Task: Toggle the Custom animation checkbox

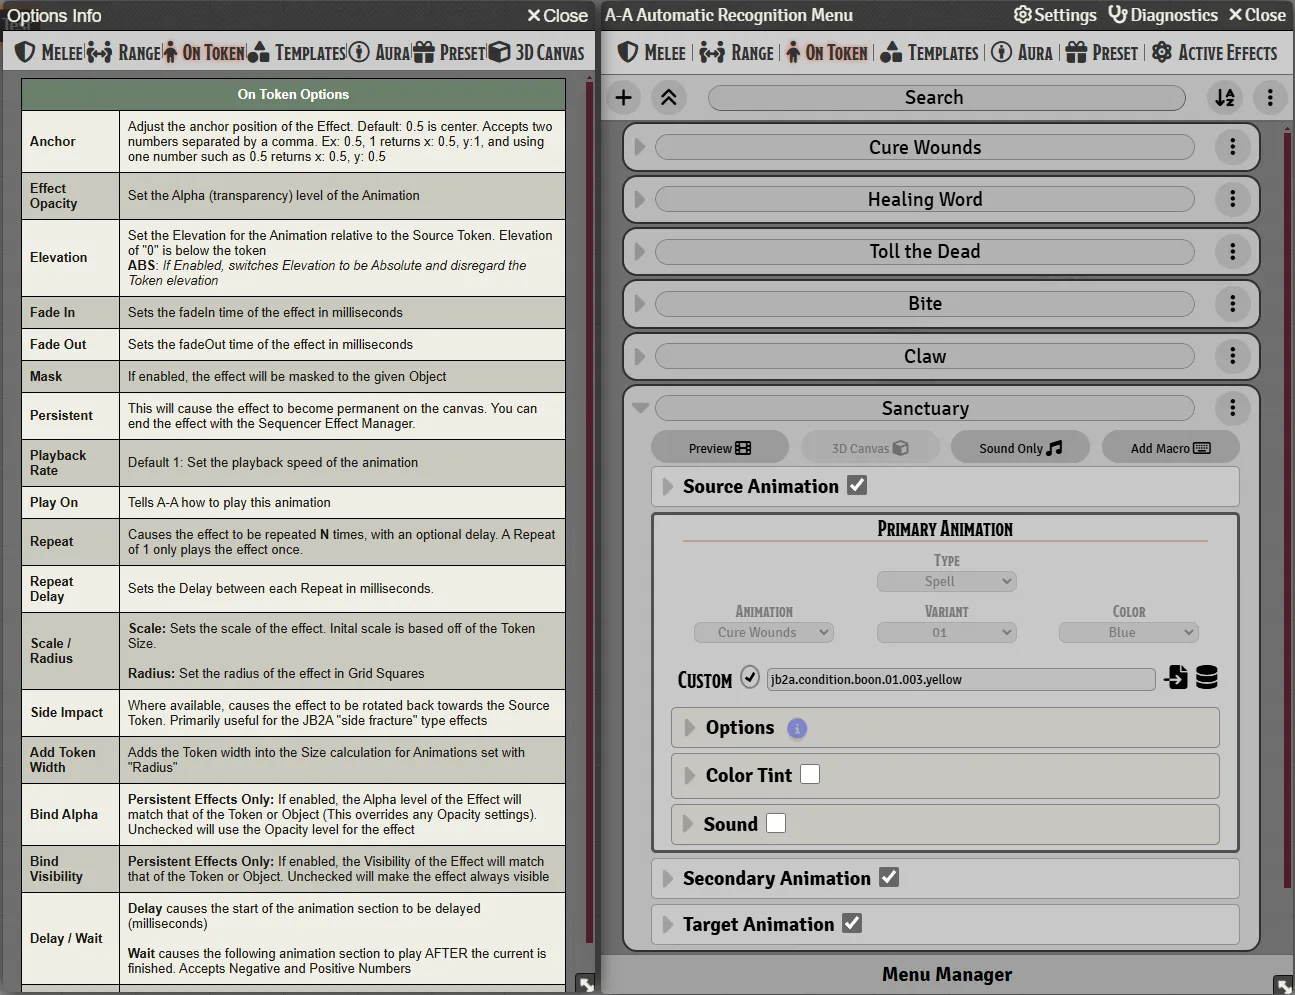Action: coord(750,677)
